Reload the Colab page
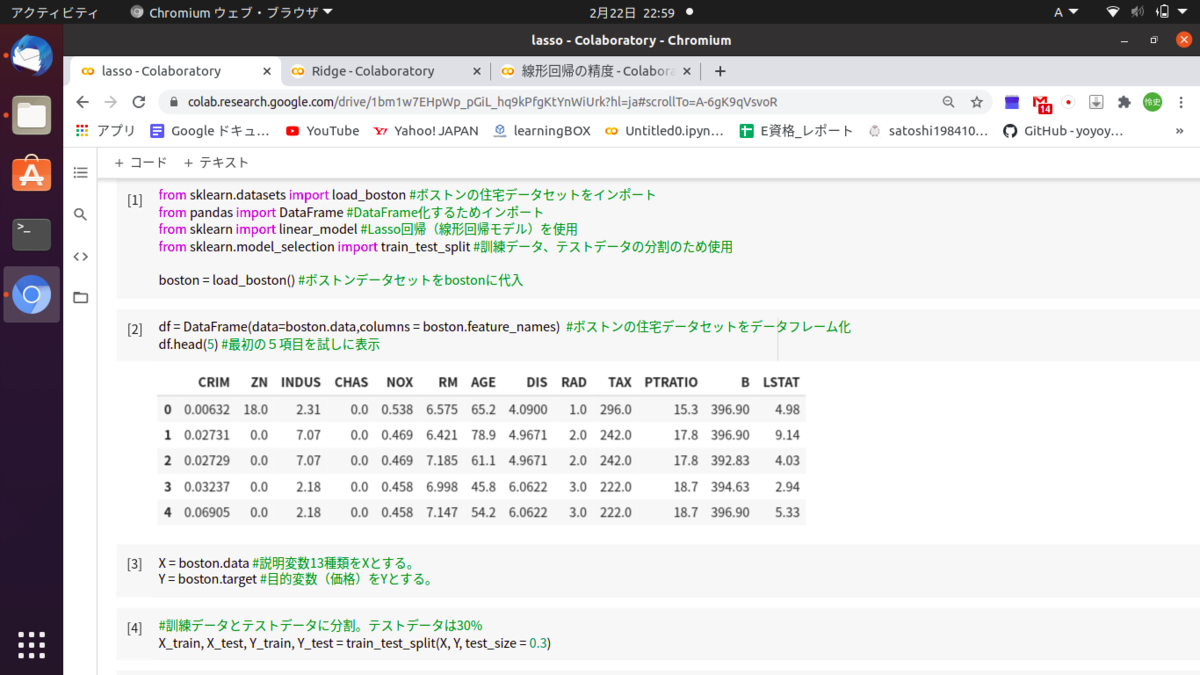This screenshot has width=1200, height=675. (139, 102)
